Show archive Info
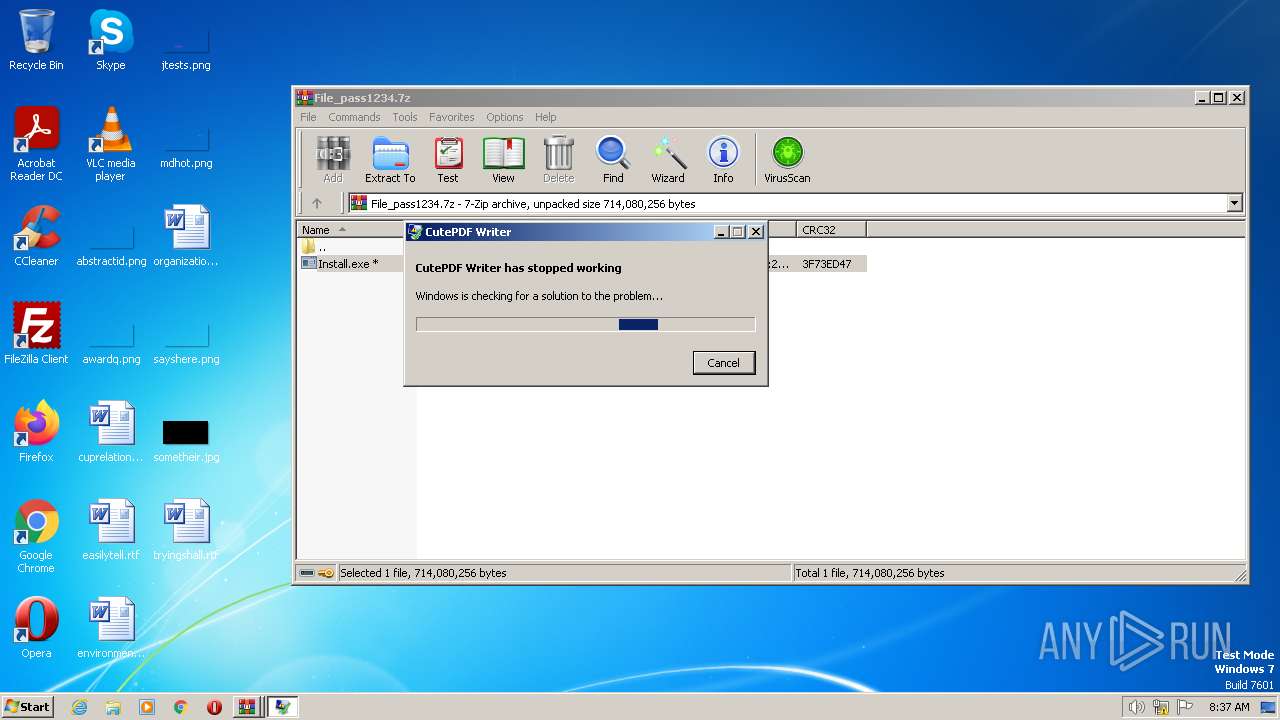 coord(723,160)
